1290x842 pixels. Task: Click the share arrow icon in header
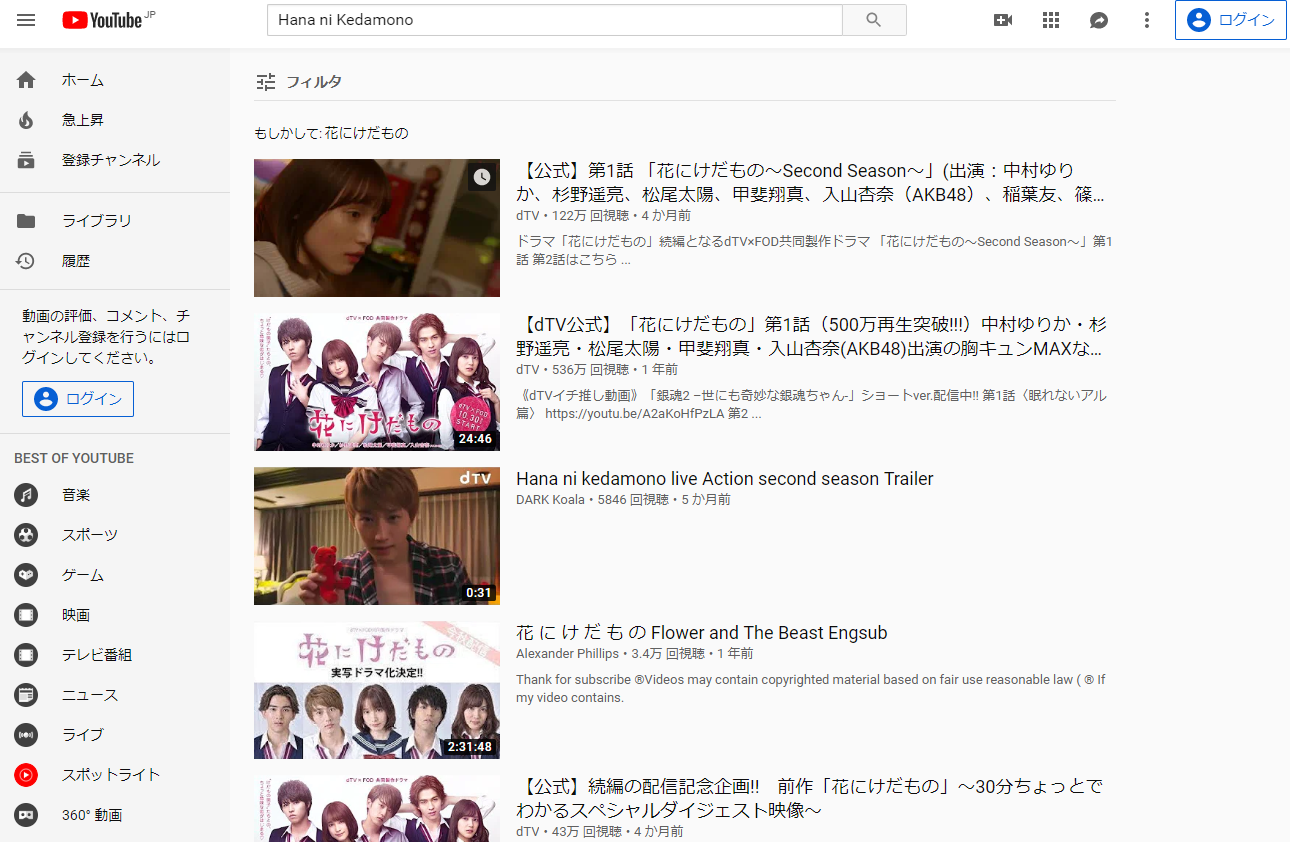[1099, 20]
